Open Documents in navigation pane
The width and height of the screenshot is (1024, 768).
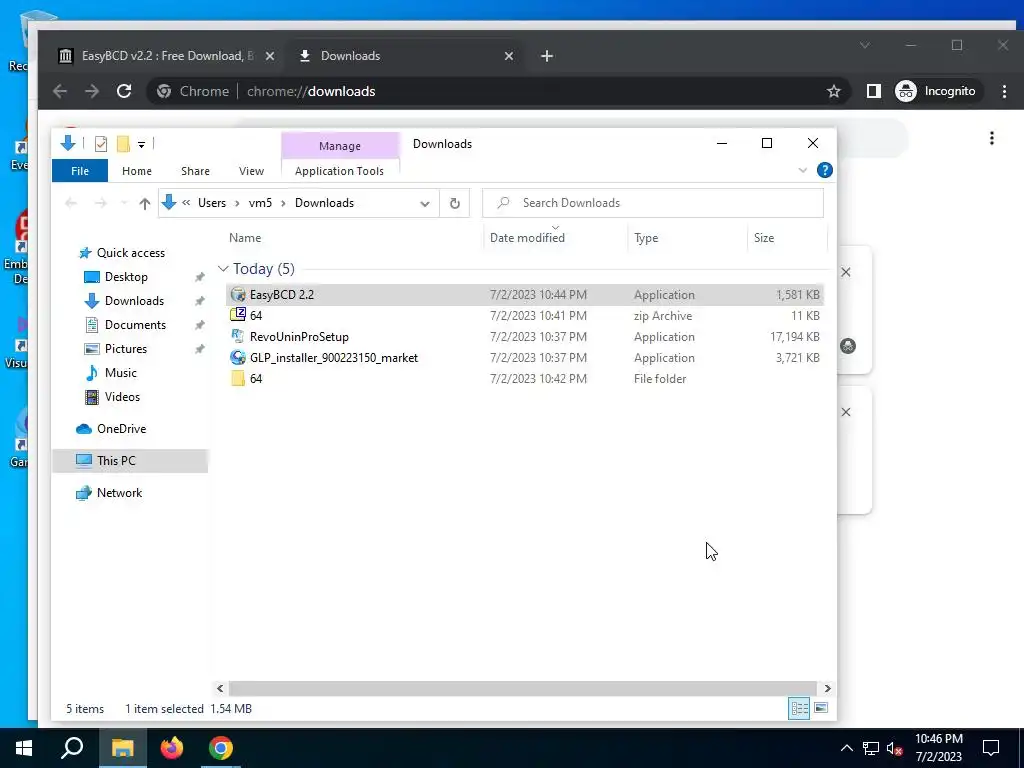click(135, 325)
